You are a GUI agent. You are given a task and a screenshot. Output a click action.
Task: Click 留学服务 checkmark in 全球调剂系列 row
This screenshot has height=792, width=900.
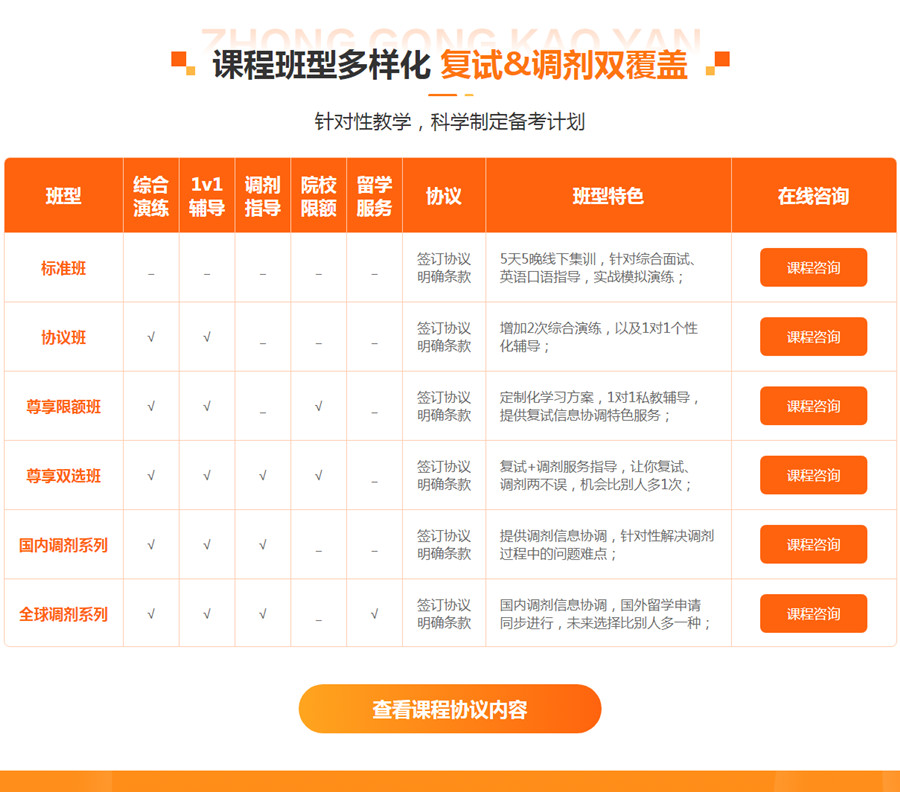(x=374, y=614)
